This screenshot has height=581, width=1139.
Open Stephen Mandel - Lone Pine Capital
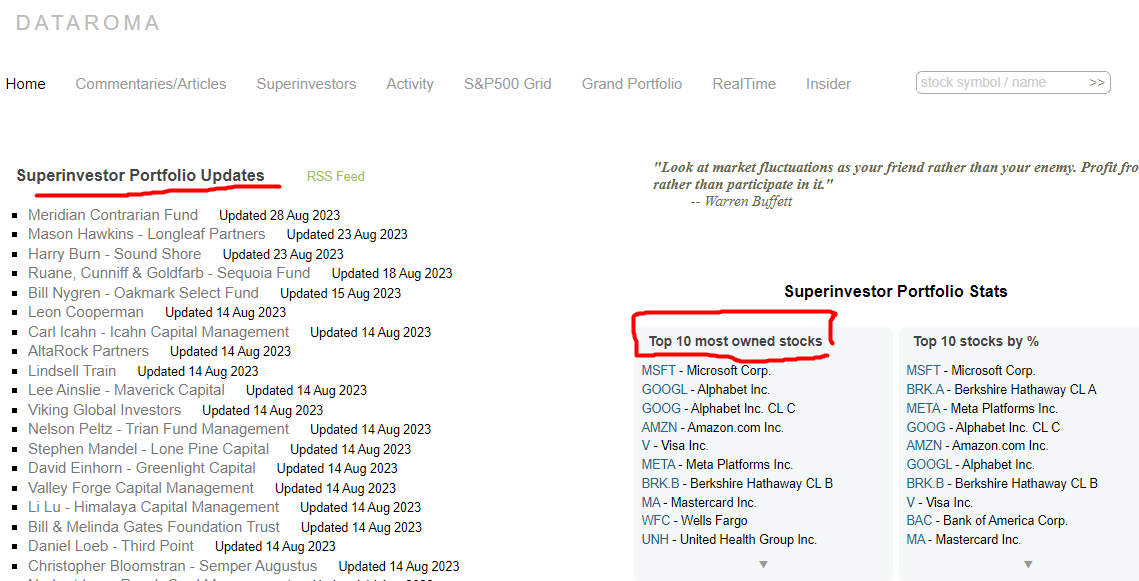pos(148,449)
